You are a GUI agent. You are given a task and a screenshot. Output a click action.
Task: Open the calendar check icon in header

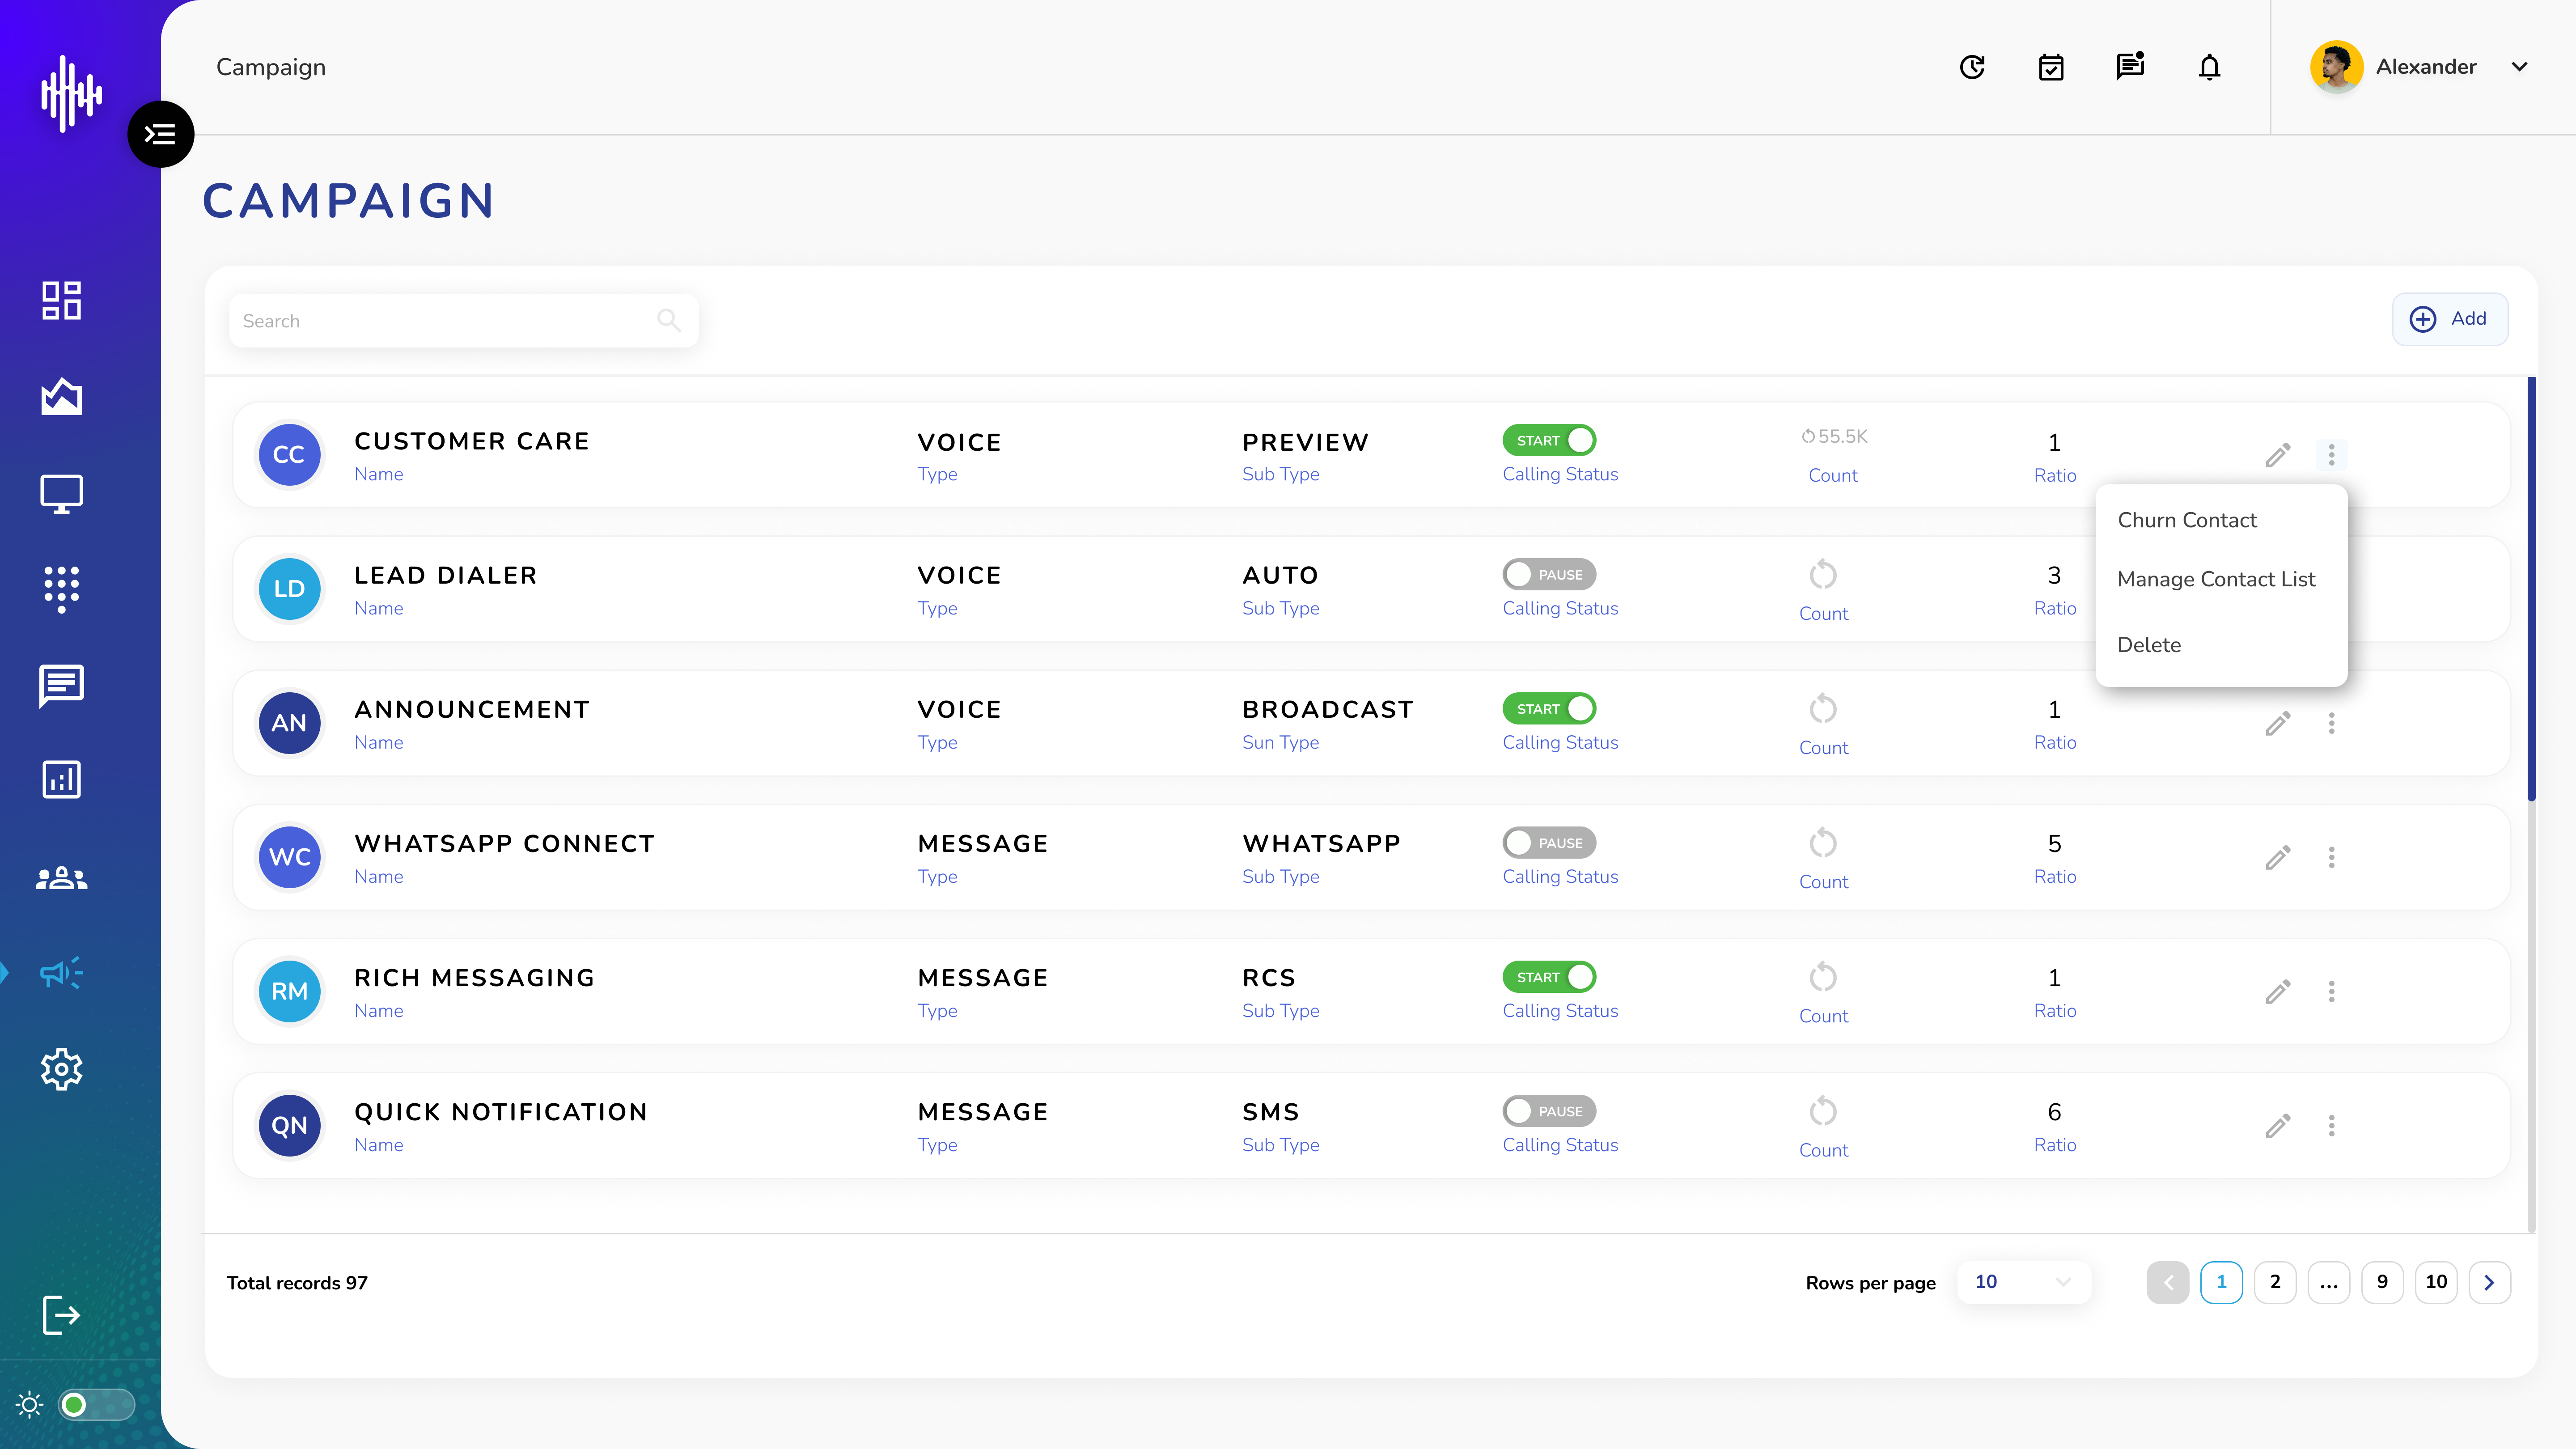click(2051, 67)
